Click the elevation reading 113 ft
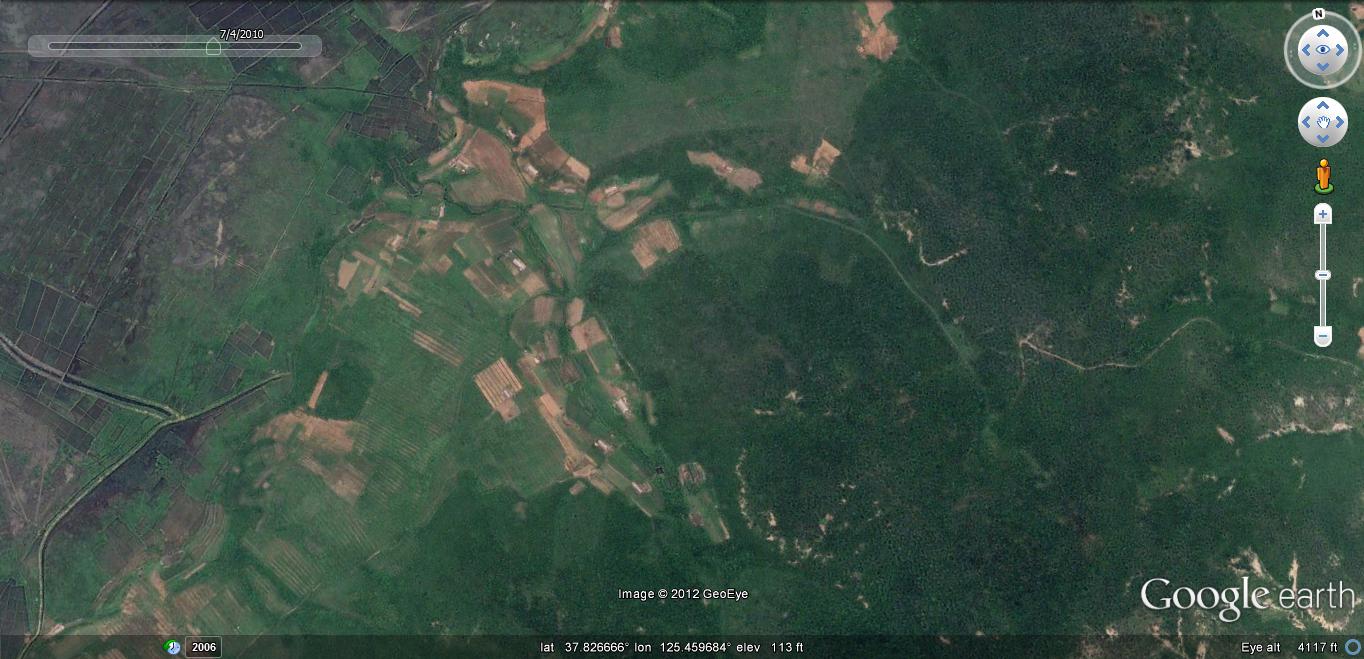 (787, 647)
